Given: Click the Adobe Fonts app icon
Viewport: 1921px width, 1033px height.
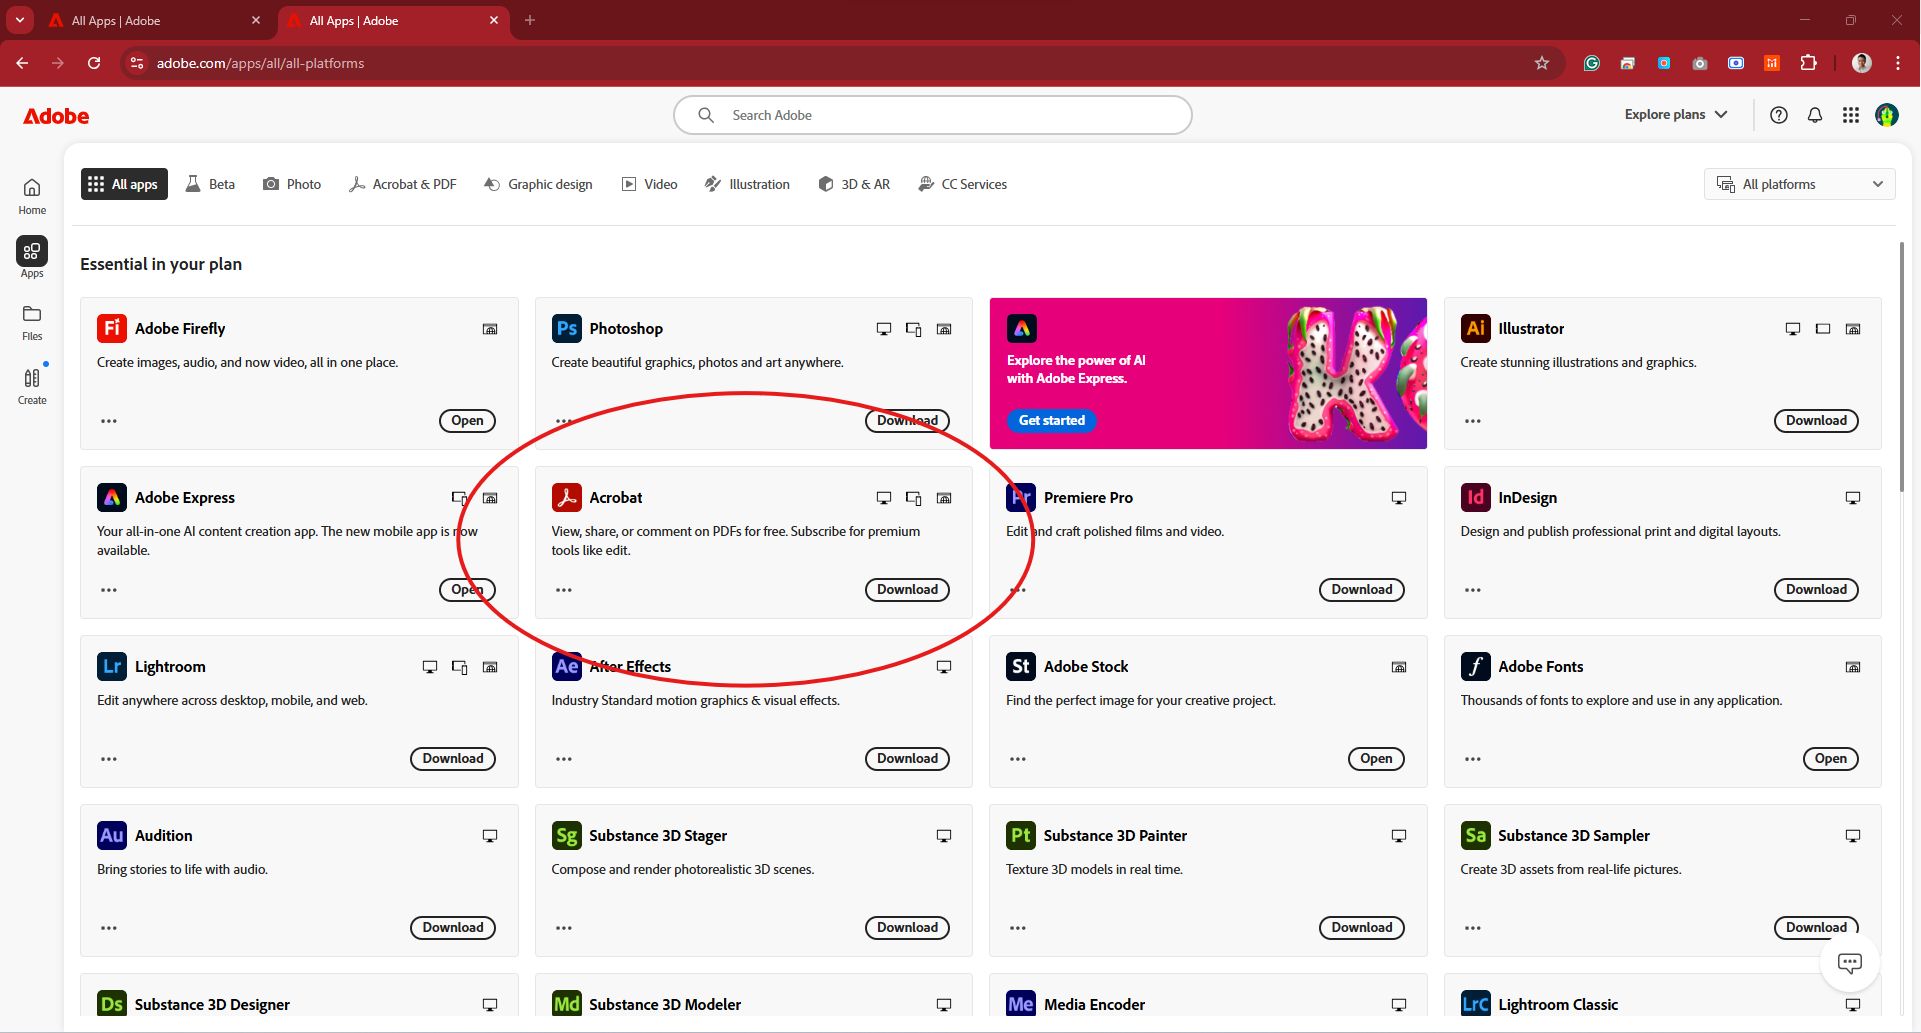Looking at the screenshot, I should (1475, 666).
